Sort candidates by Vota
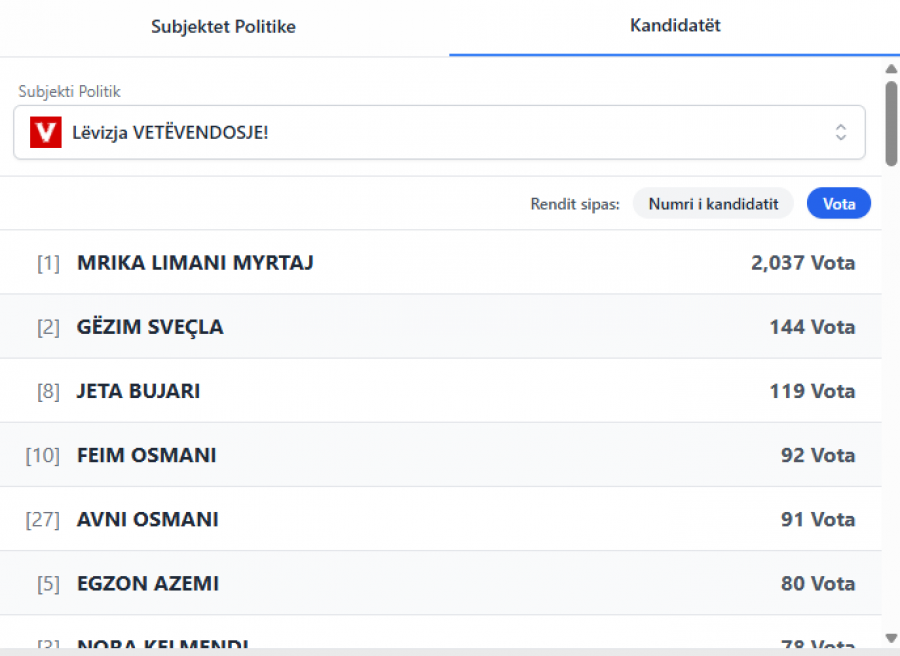The image size is (900, 656). click(x=838, y=204)
